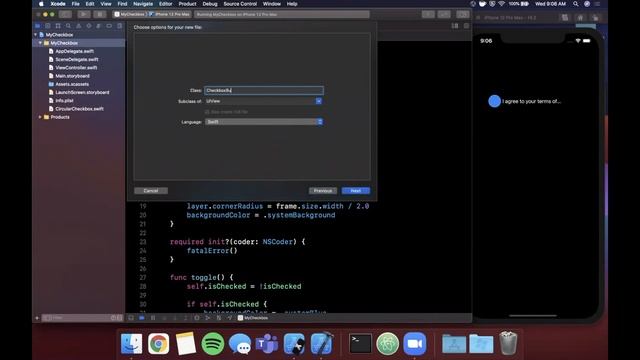This screenshot has height=360, width=640.
Task: Select Info.plist in navigator
Action: tap(64, 100)
